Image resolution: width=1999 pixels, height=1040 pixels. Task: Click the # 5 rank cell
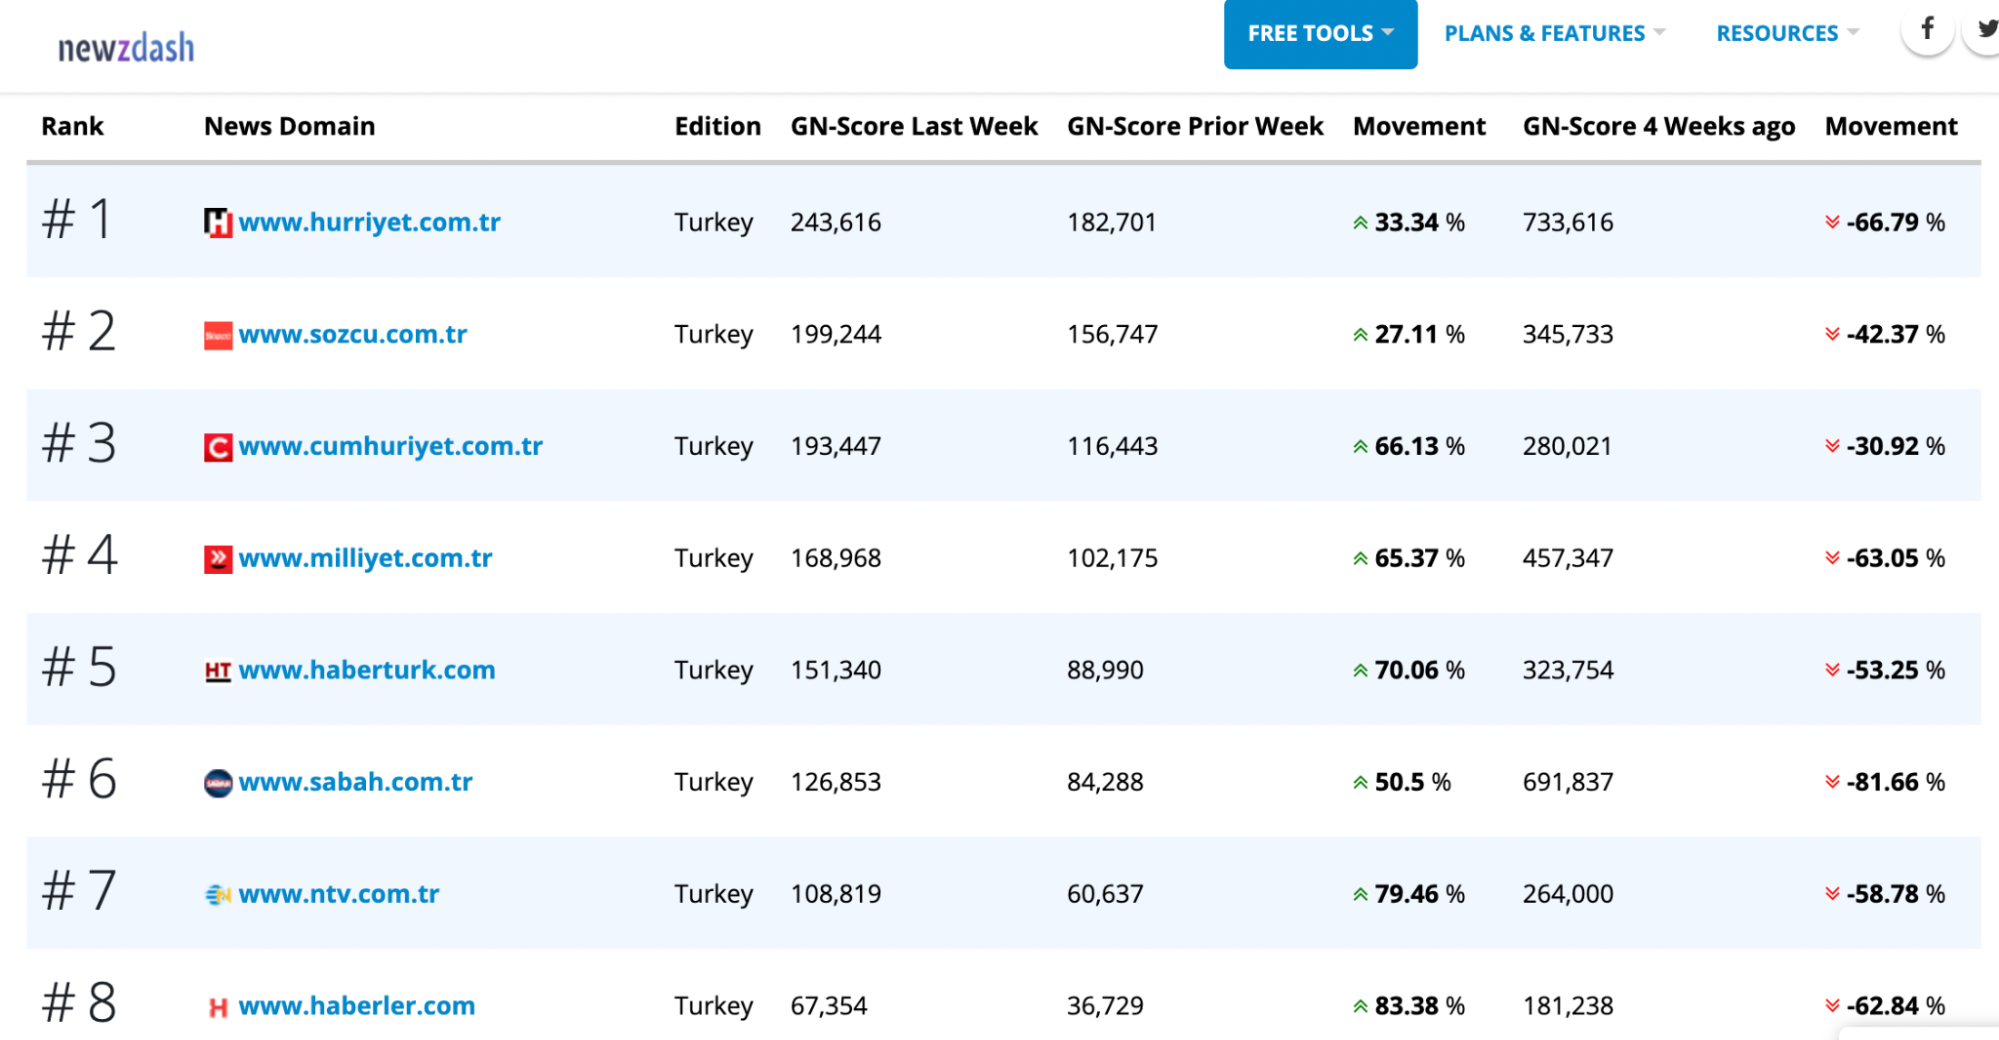(x=78, y=668)
